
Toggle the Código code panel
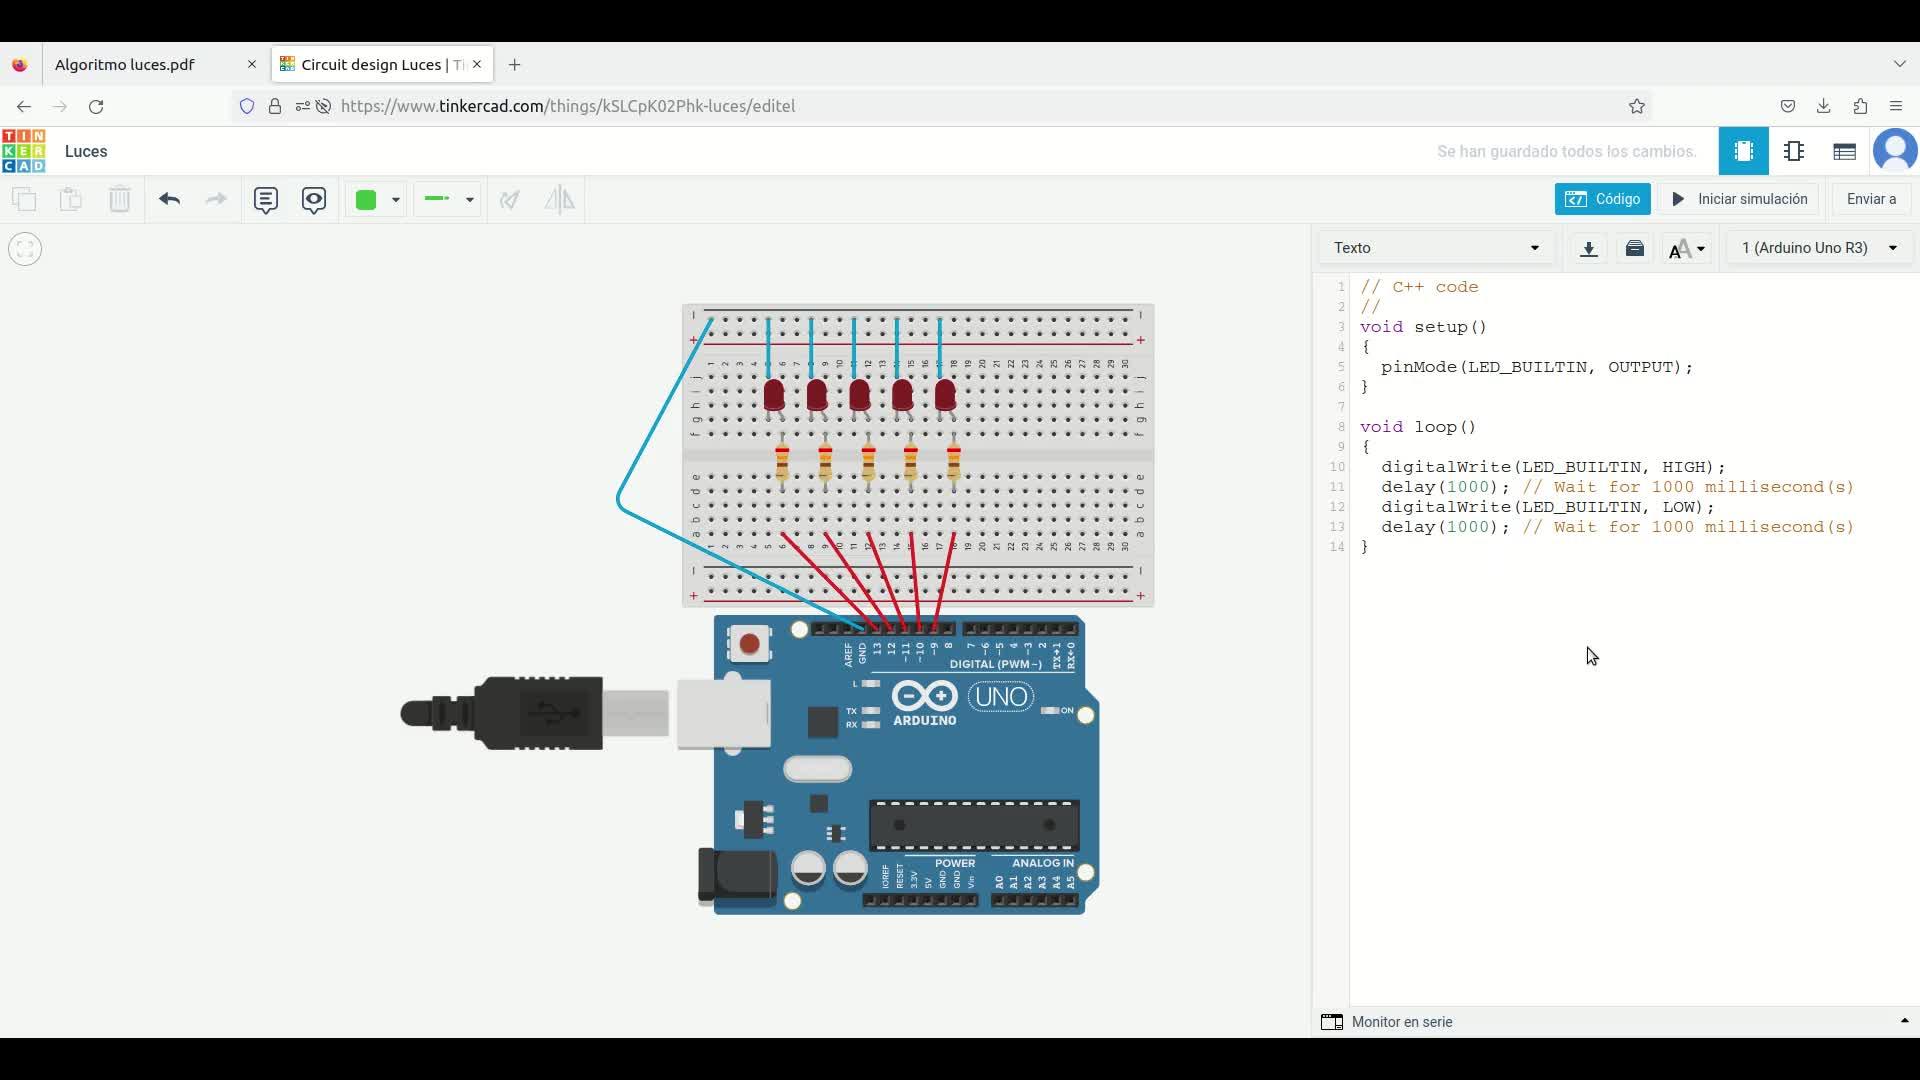1602,199
